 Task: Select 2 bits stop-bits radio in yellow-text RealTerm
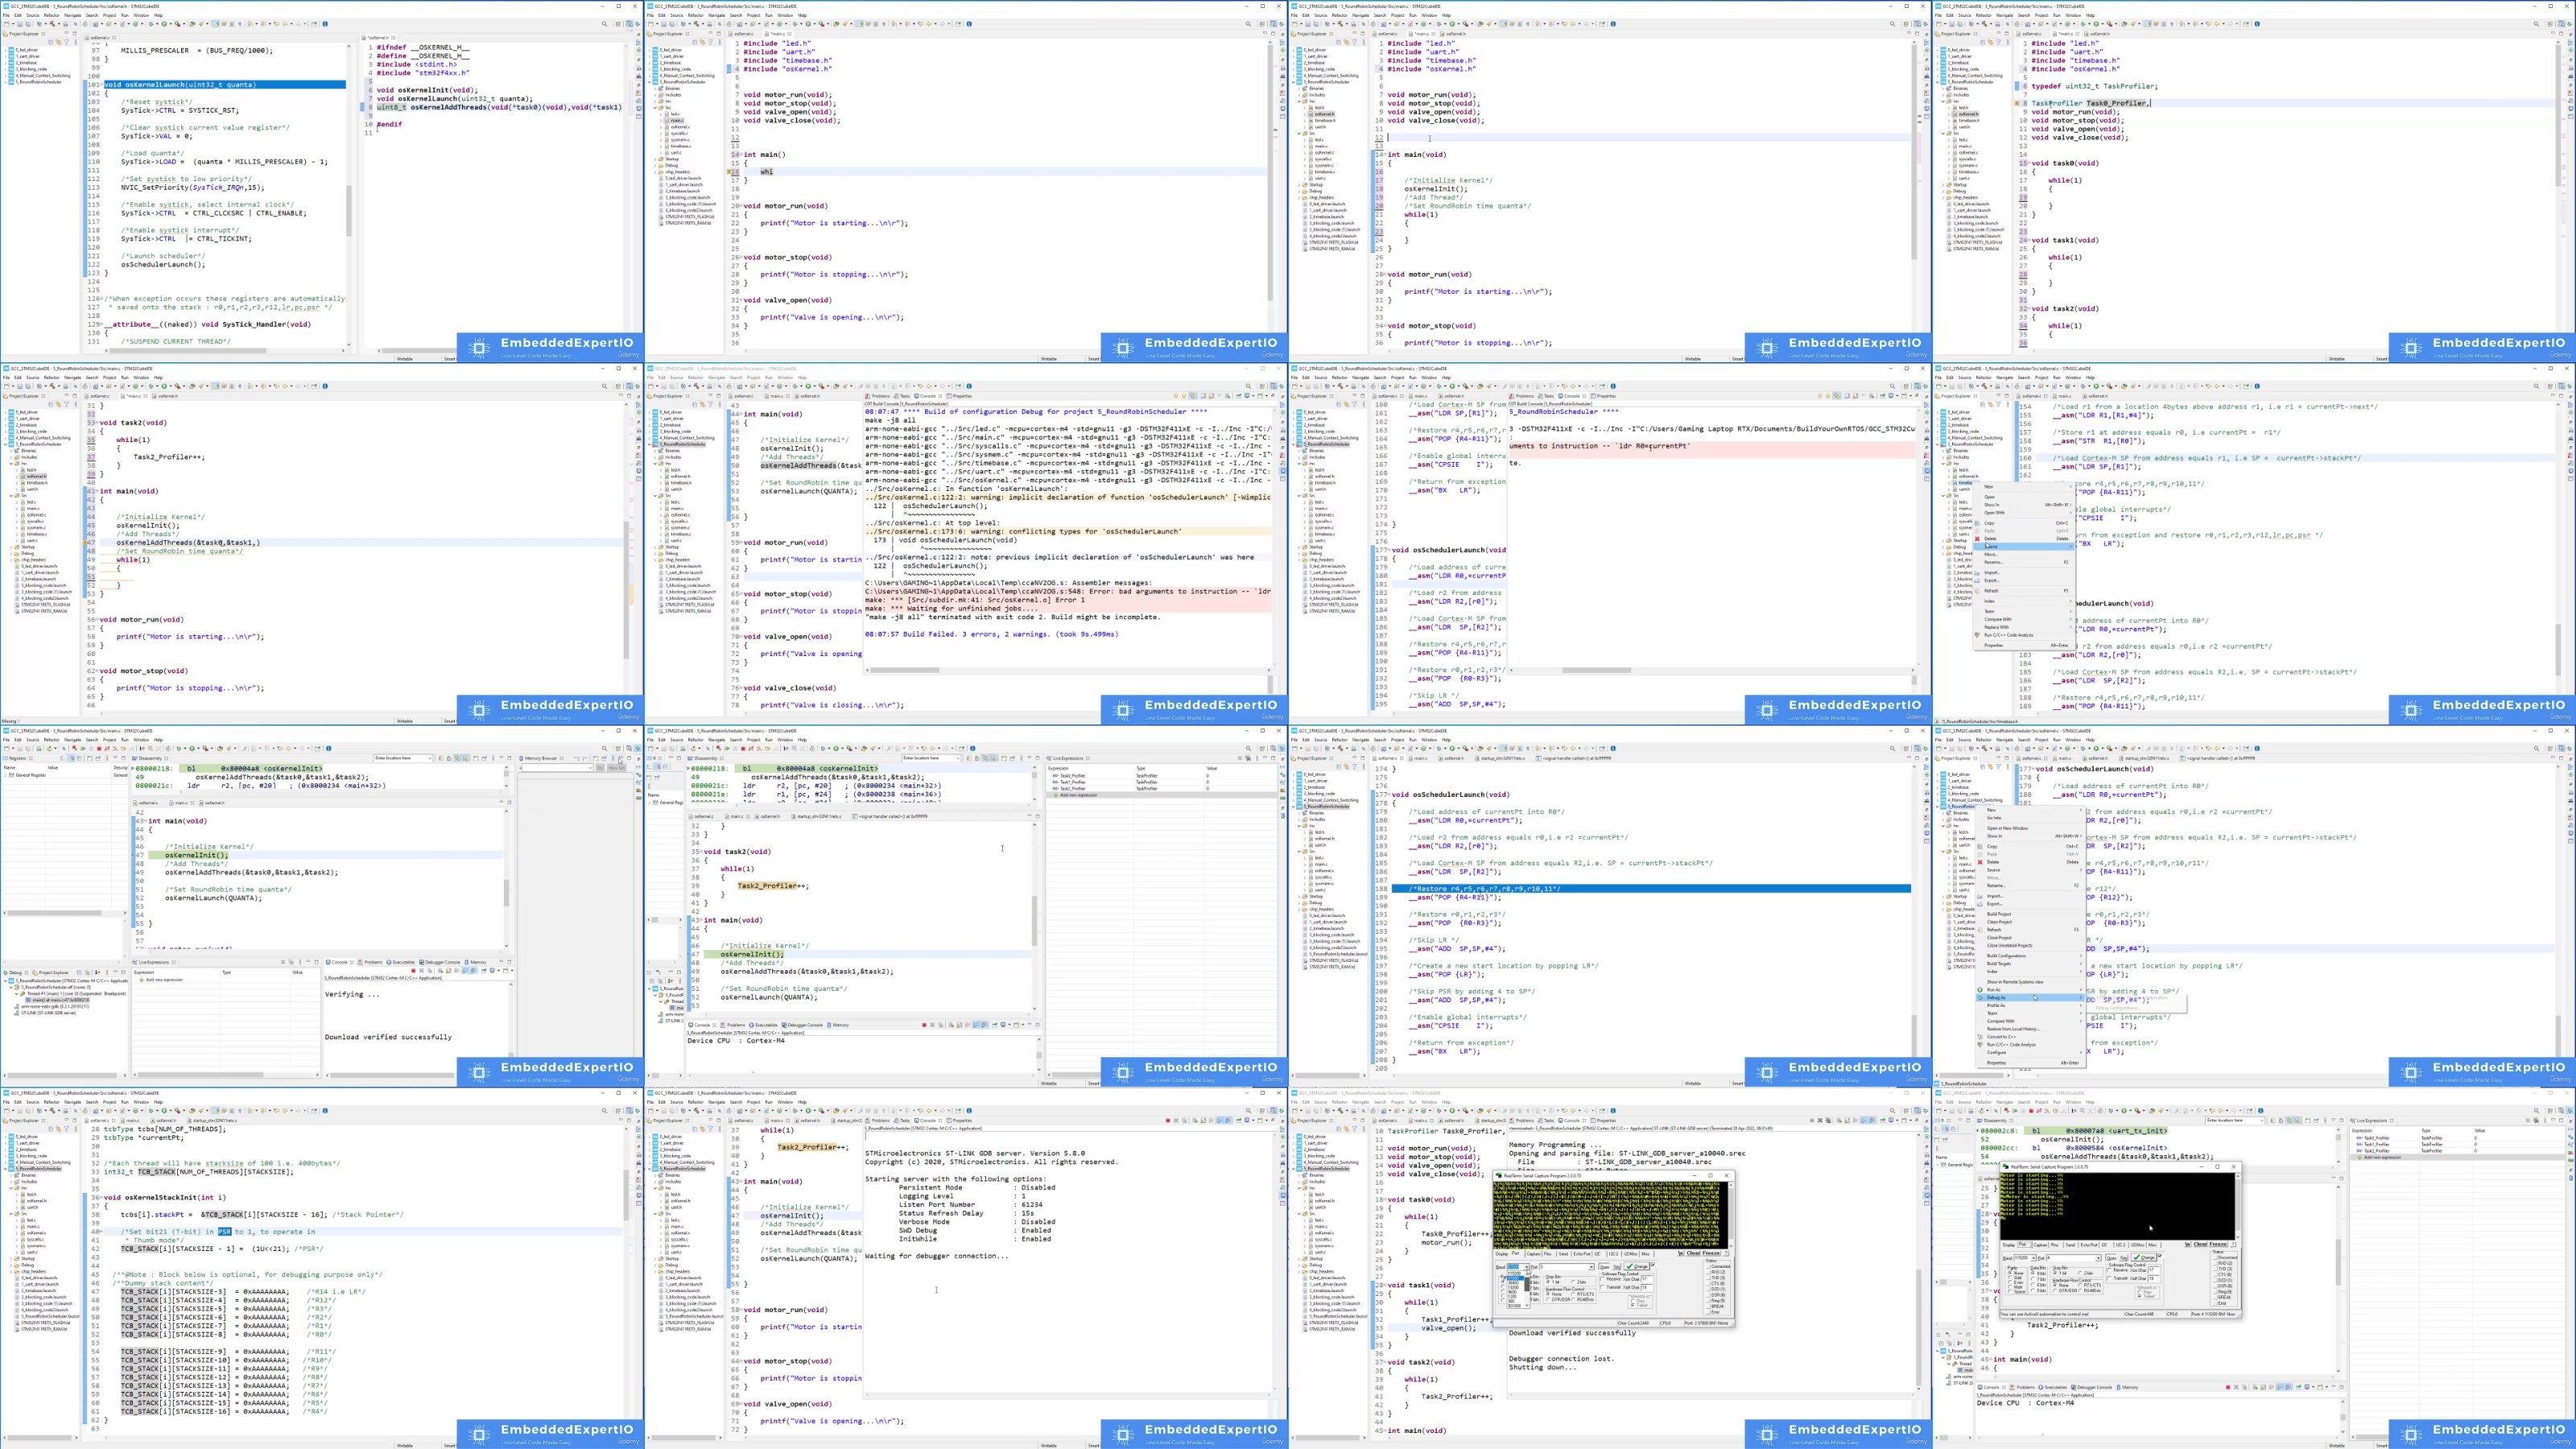[1574, 1283]
